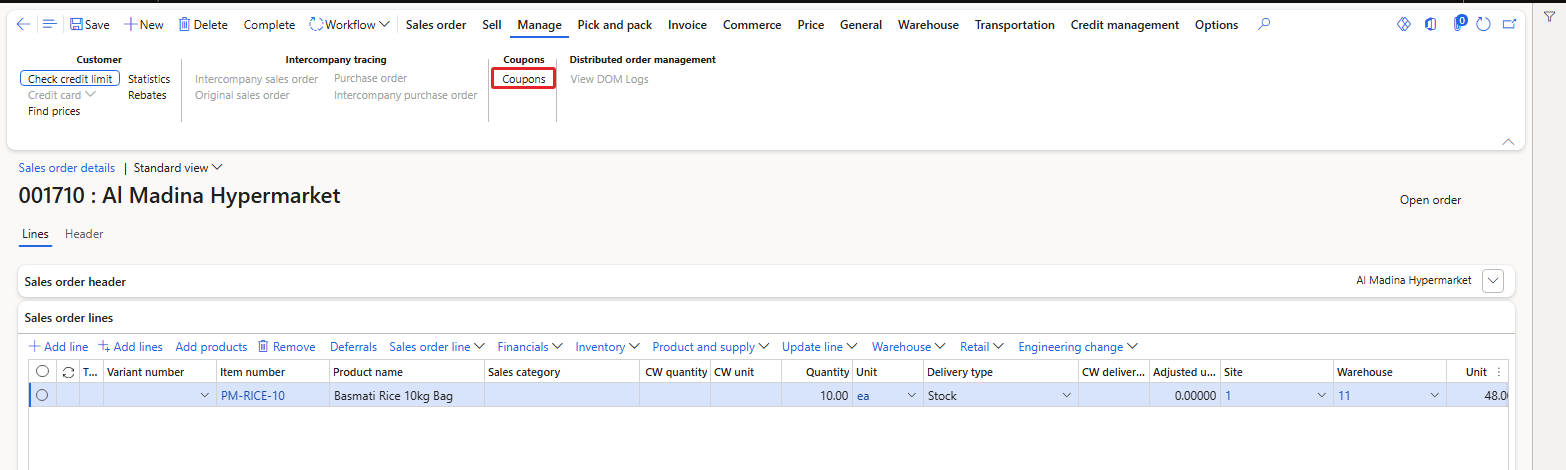The image size is (1566, 470).
Task: Remove the selected order line
Action: 286,347
